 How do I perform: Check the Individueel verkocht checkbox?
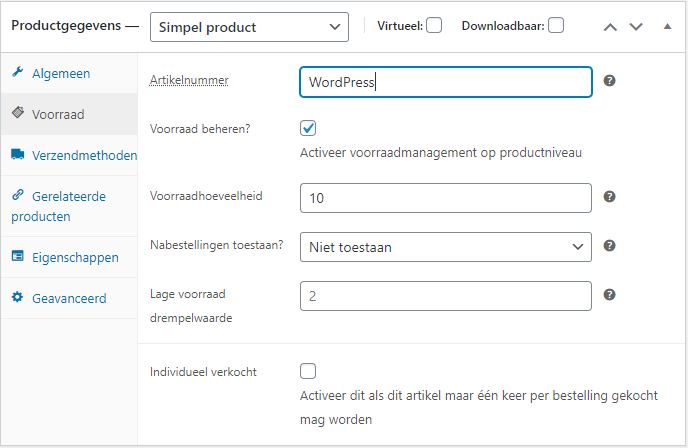pos(308,371)
